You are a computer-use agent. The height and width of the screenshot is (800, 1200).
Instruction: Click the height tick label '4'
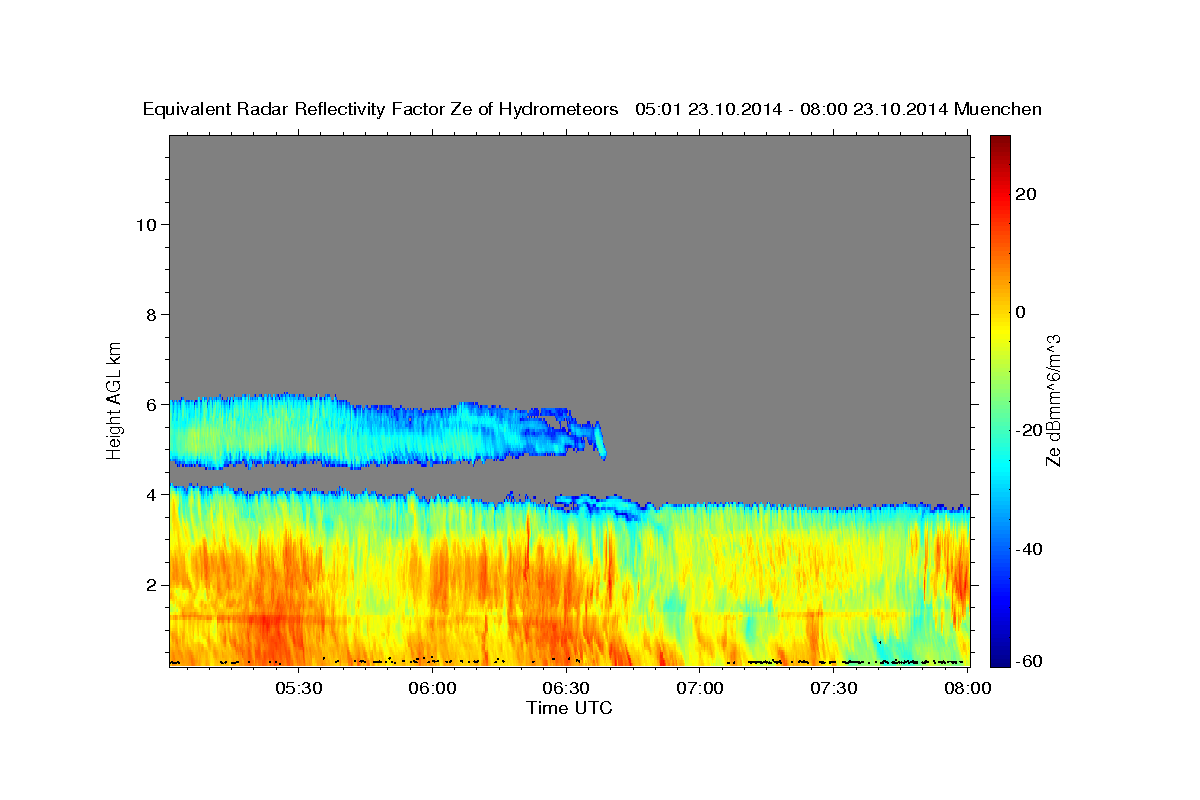[x=150, y=494]
